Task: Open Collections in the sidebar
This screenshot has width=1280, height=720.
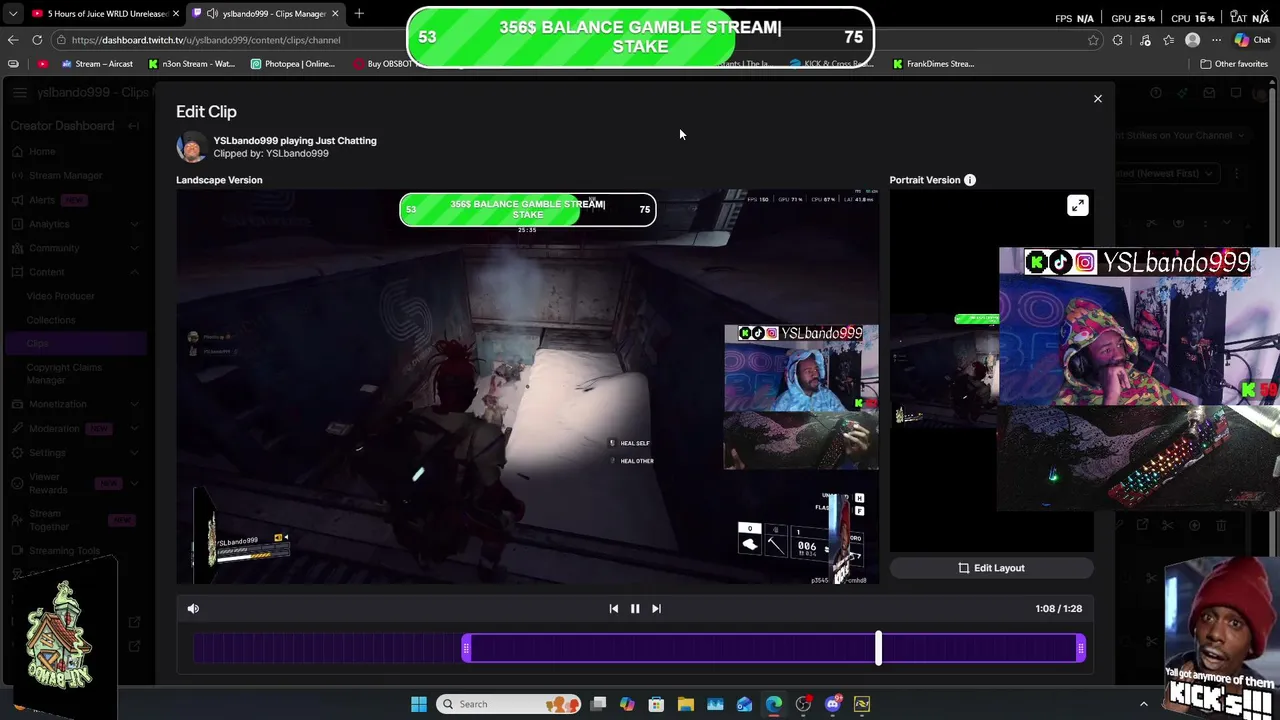Action: [x=51, y=320]
